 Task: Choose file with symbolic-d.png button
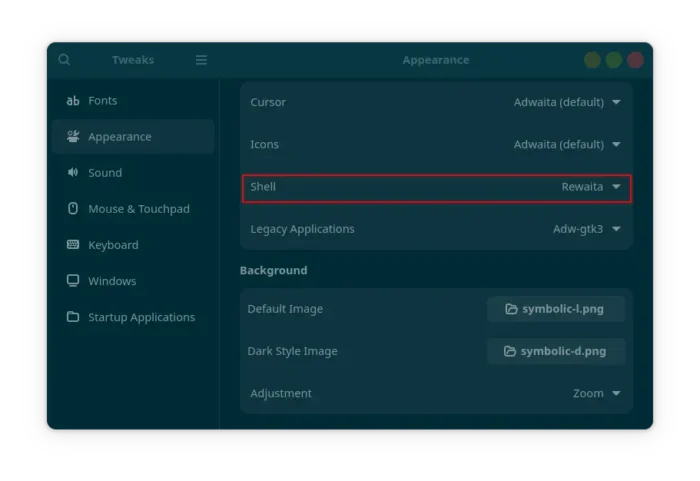(x=555, y=351)
